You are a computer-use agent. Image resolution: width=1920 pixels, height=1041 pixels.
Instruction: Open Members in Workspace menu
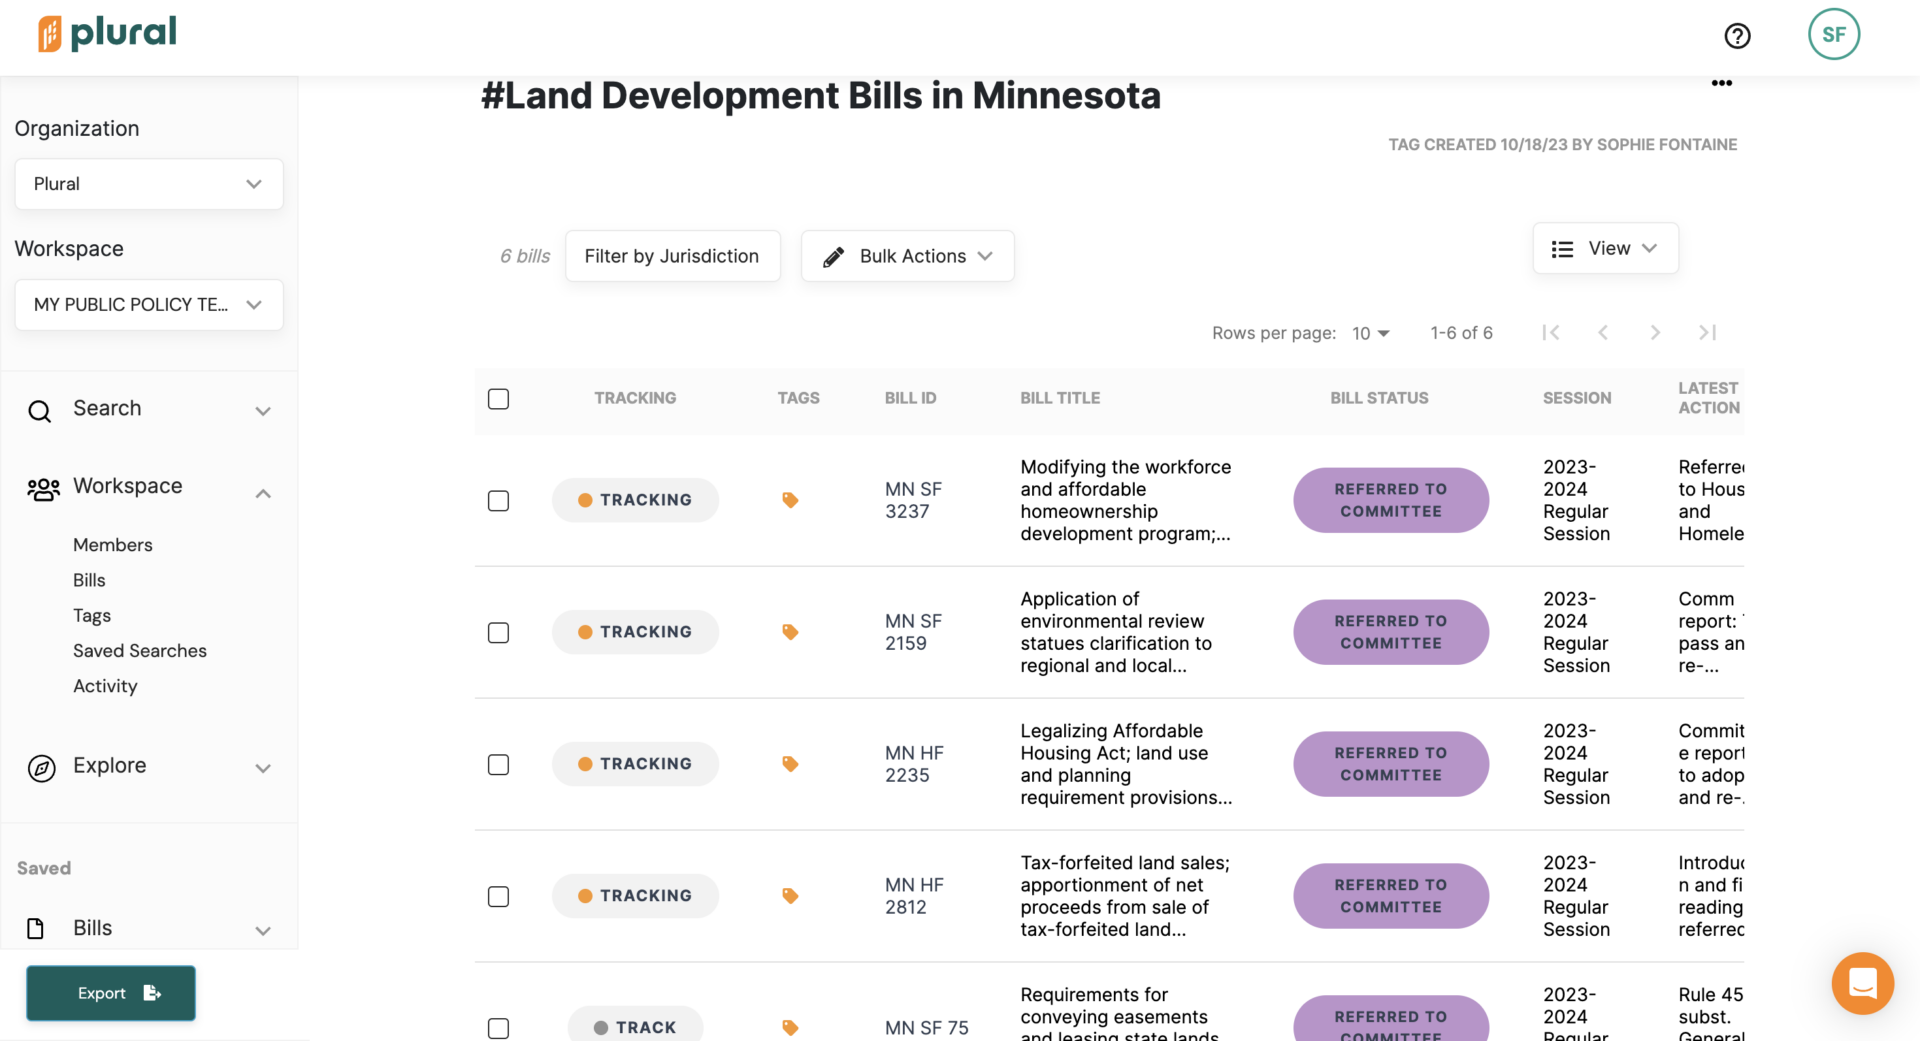pos(113,545)
